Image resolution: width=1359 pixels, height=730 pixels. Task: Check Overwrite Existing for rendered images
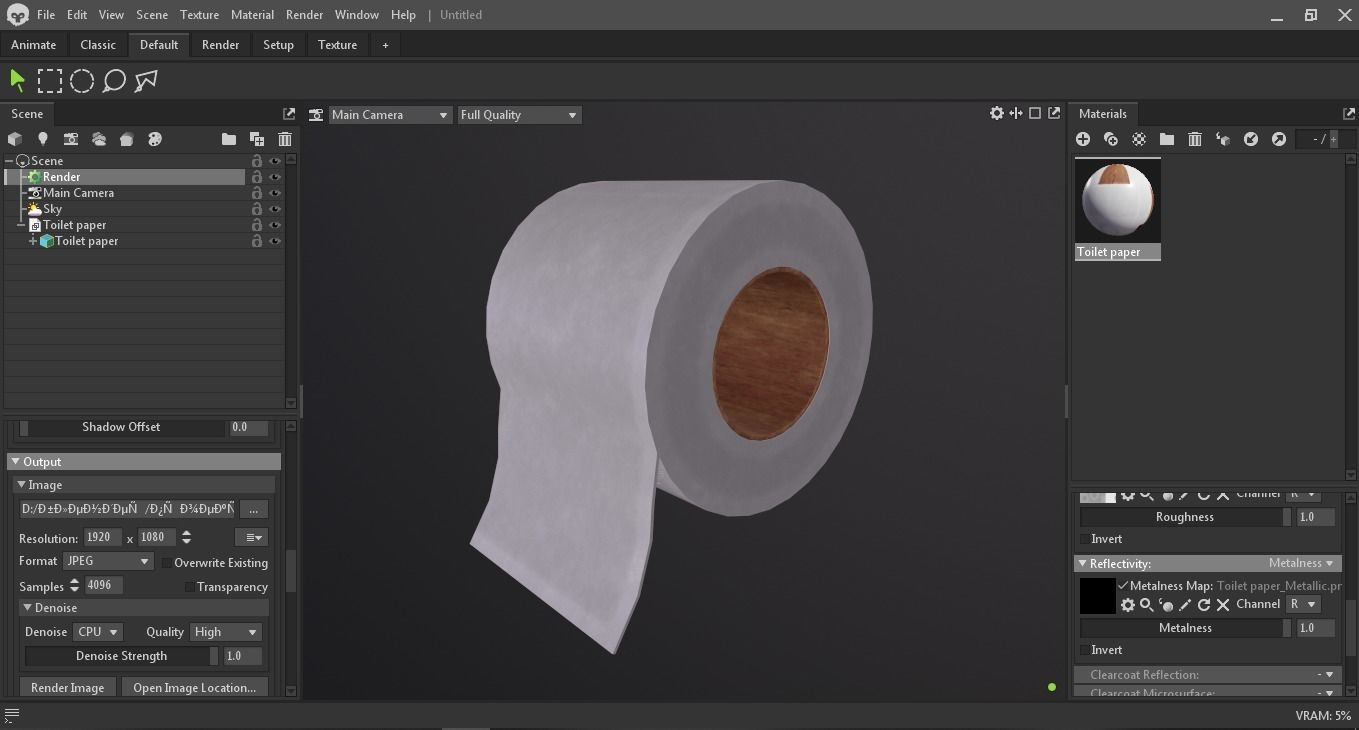167,563
